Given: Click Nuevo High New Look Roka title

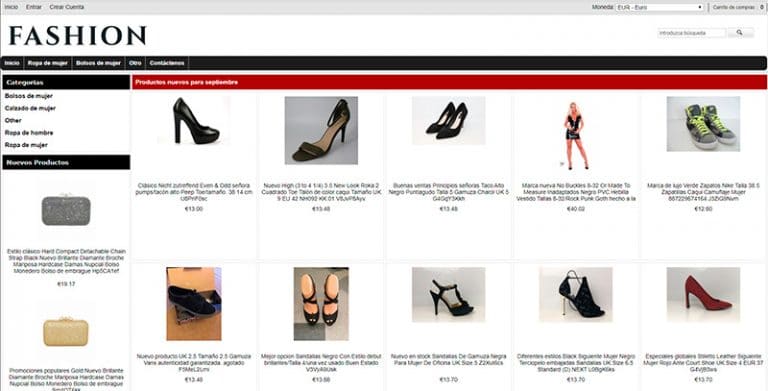Looking at the screenshot, I should tap(321, 192).
